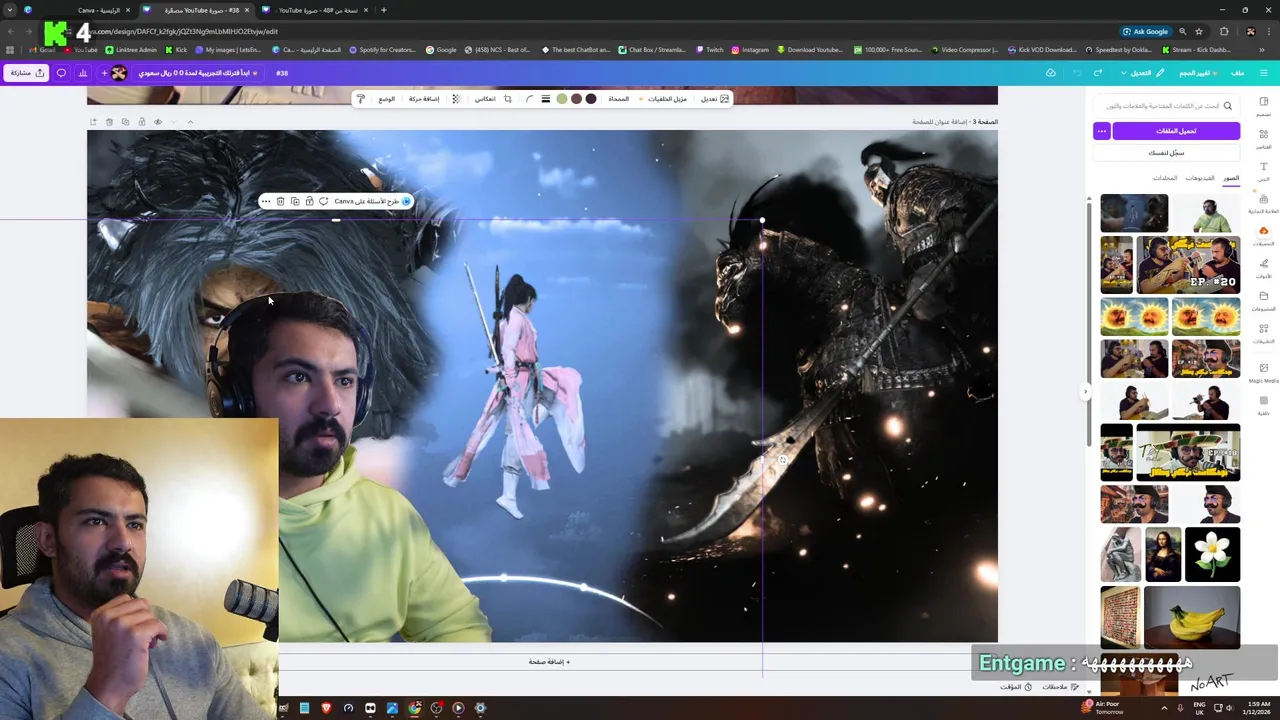Delete element via floating toolbar trash icon
This screenshot has width=1280, height=720.
pos(280,201)
